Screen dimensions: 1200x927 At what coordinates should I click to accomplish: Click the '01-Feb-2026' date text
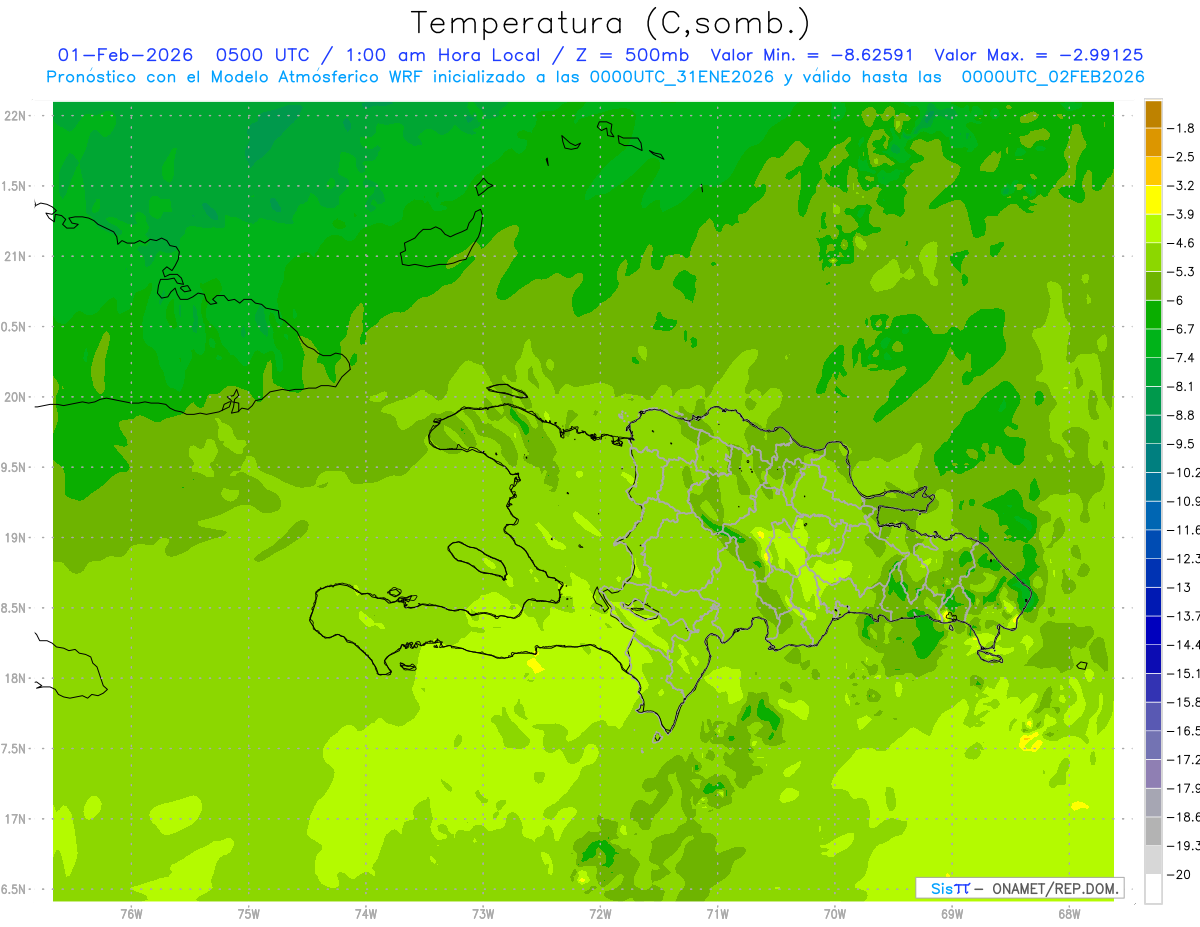click(x=125, y=55)
